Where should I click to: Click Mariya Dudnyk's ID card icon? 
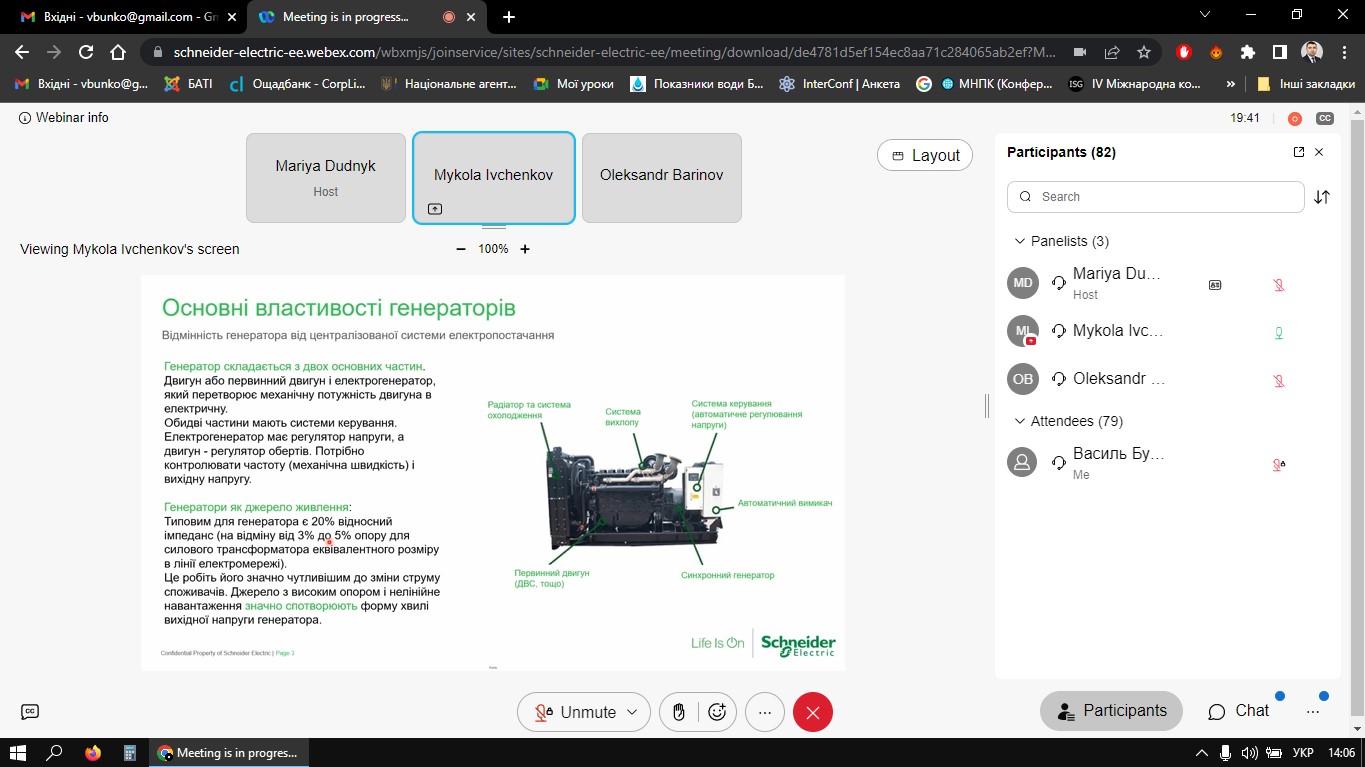click(1215, 285)
